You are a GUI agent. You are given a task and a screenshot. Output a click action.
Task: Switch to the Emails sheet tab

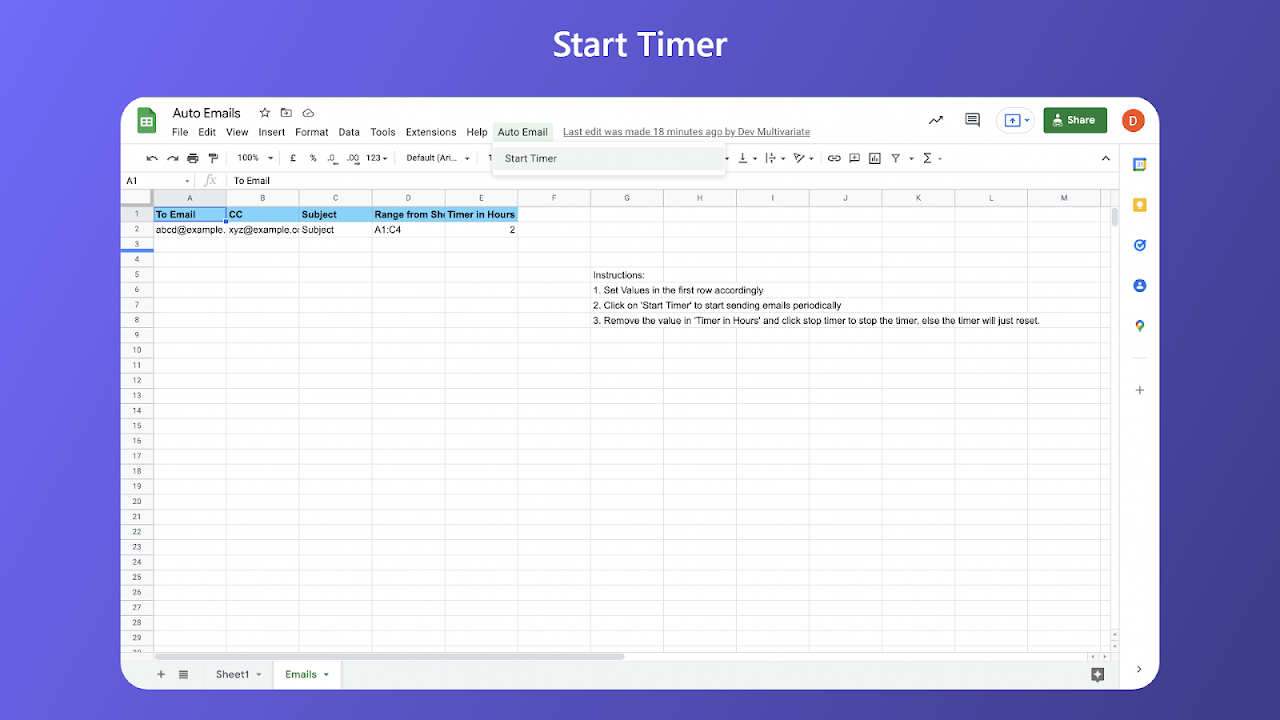tap(300, 674)
